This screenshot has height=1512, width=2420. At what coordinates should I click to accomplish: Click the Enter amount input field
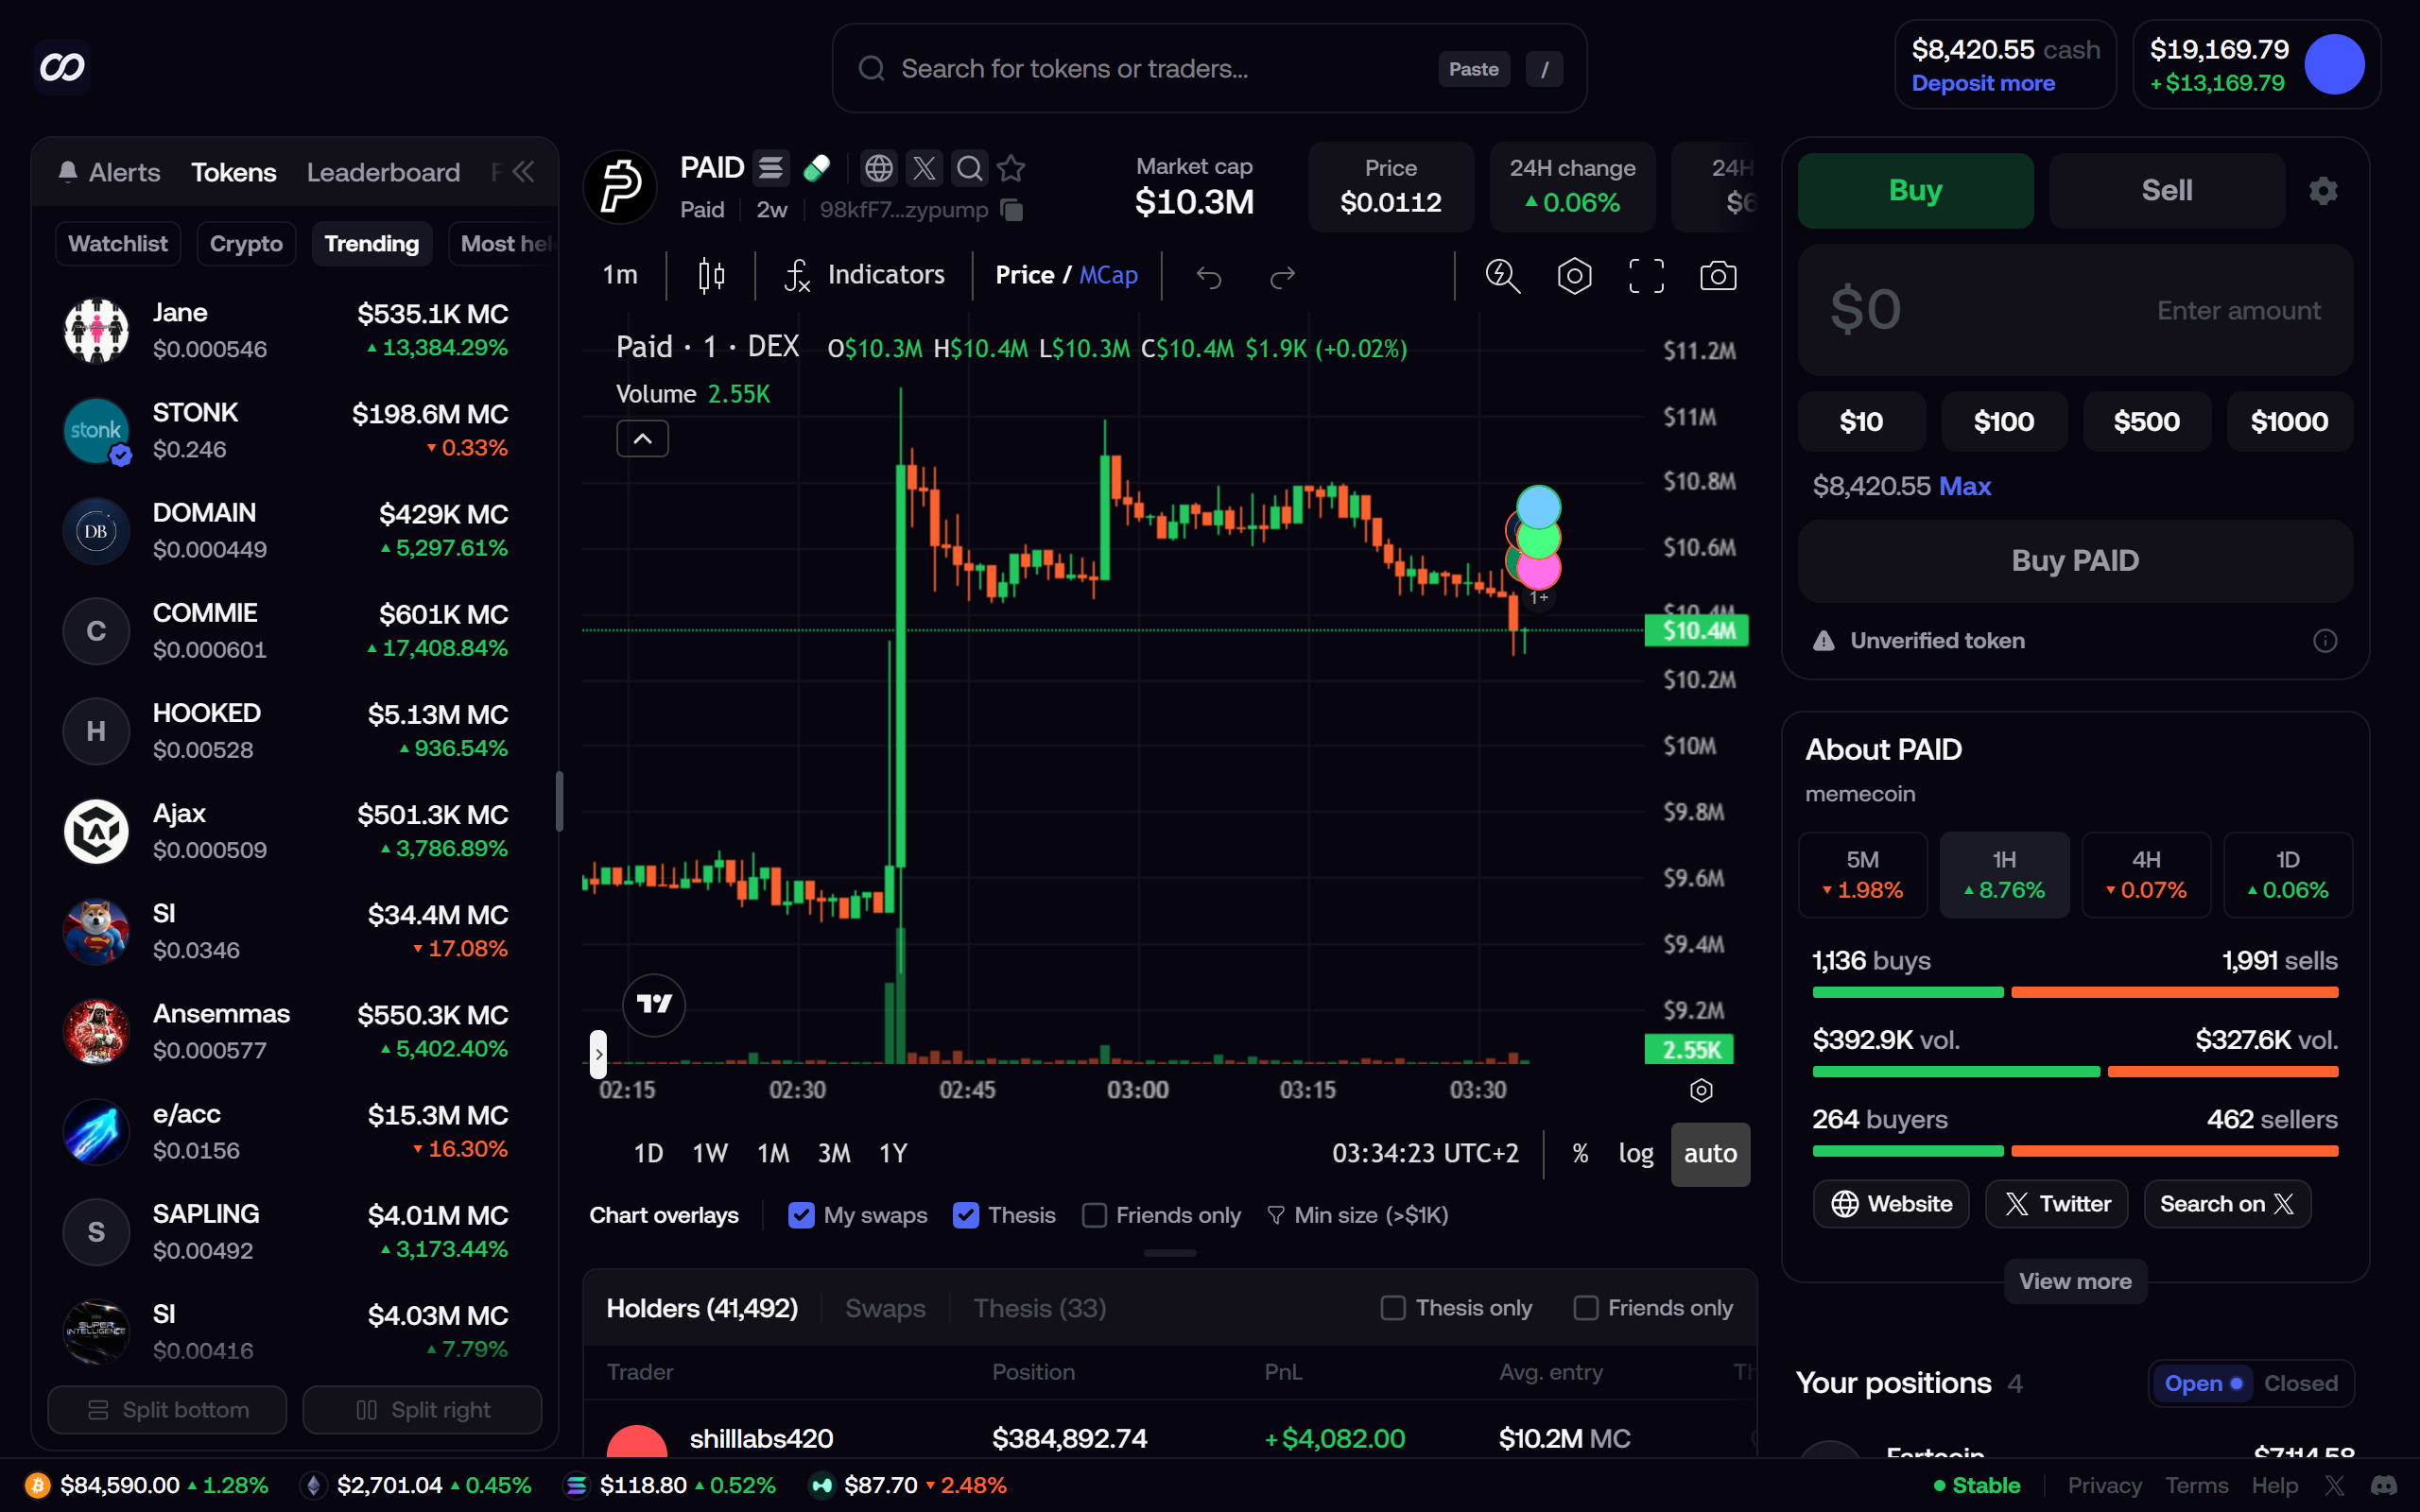pos(2075,310)
